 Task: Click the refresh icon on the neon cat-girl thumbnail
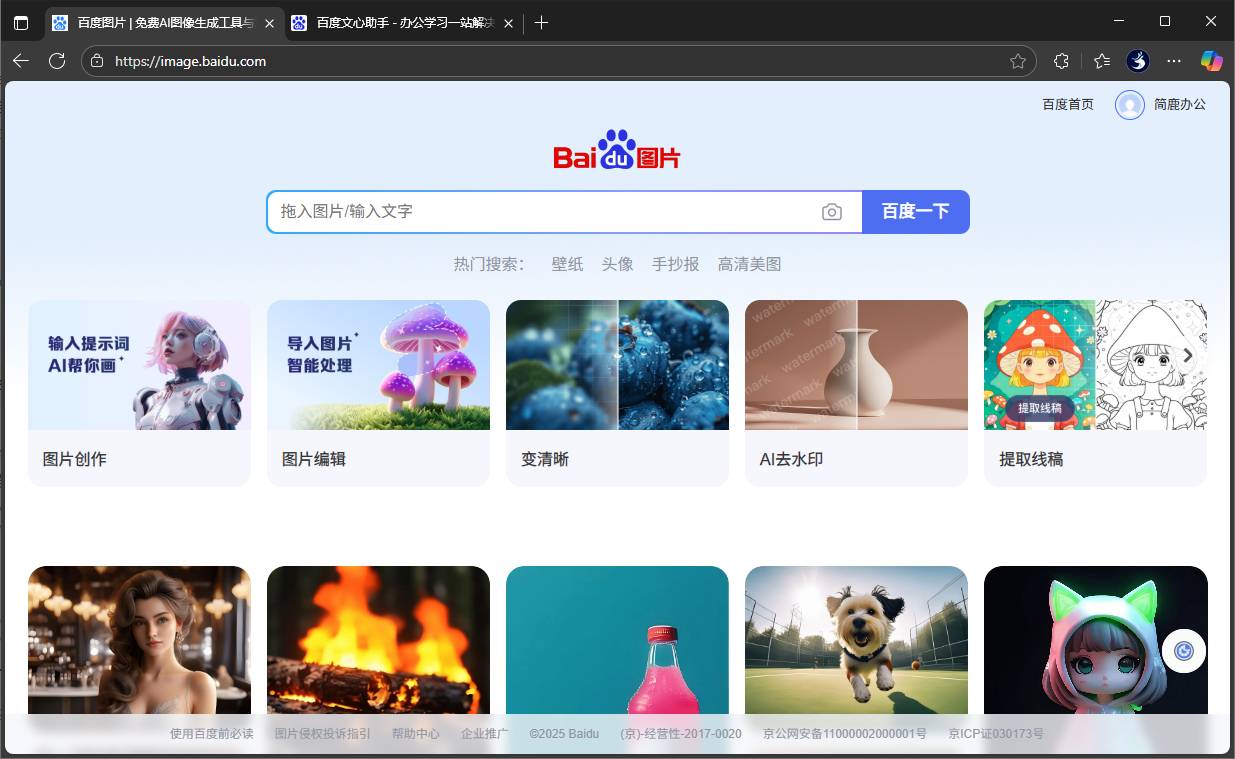[1183, 651]
